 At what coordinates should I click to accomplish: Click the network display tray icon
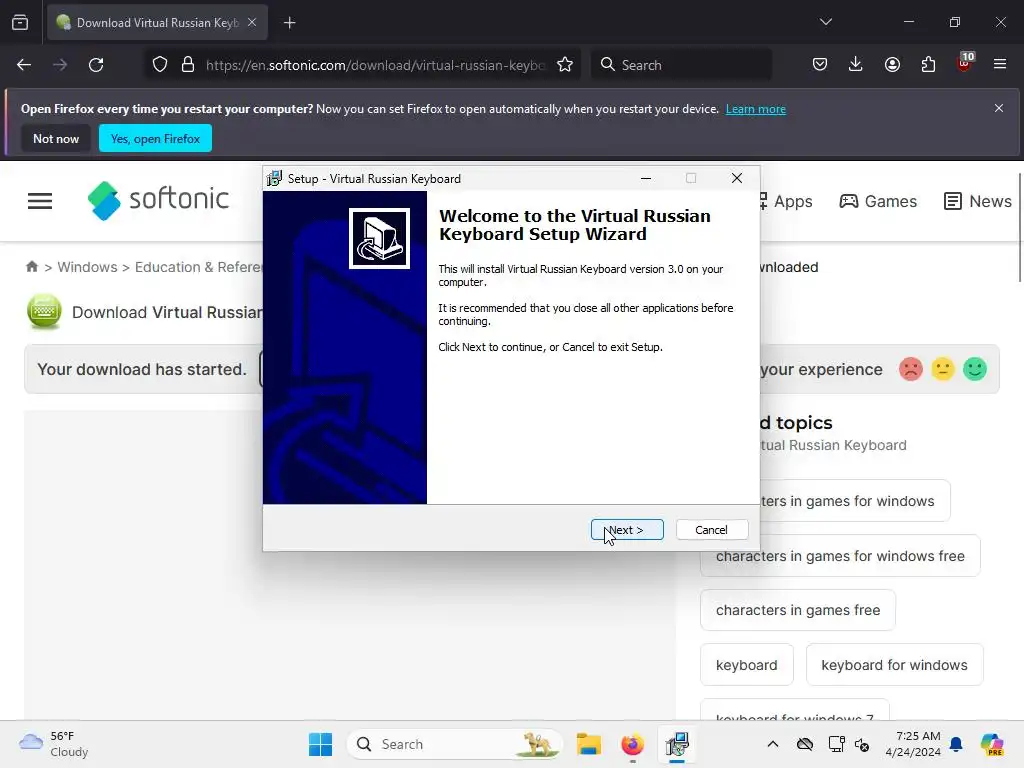[836, 744]
